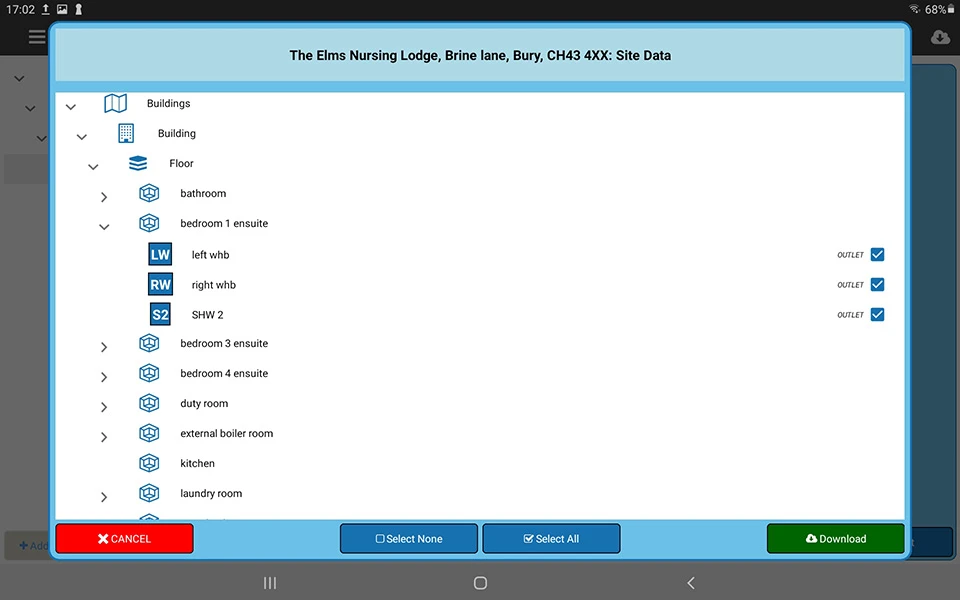Click the Buildings map icon

click(115, 102)
